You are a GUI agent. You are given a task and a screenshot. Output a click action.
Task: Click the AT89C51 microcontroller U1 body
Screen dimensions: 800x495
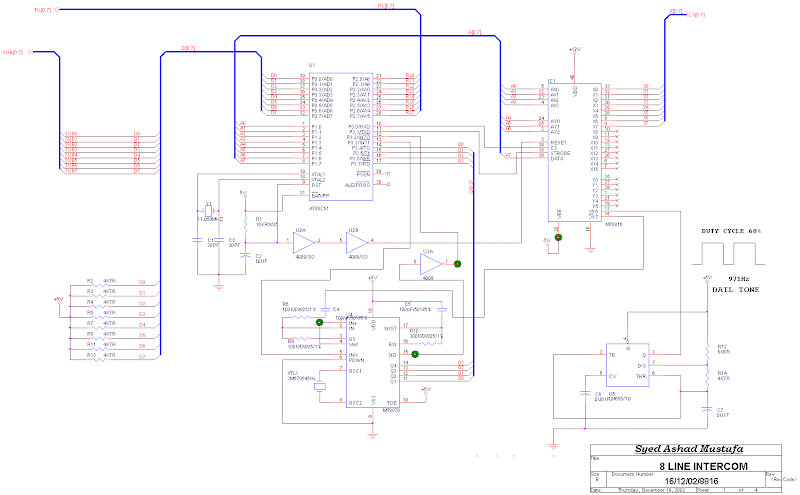(x=341, y=137)
